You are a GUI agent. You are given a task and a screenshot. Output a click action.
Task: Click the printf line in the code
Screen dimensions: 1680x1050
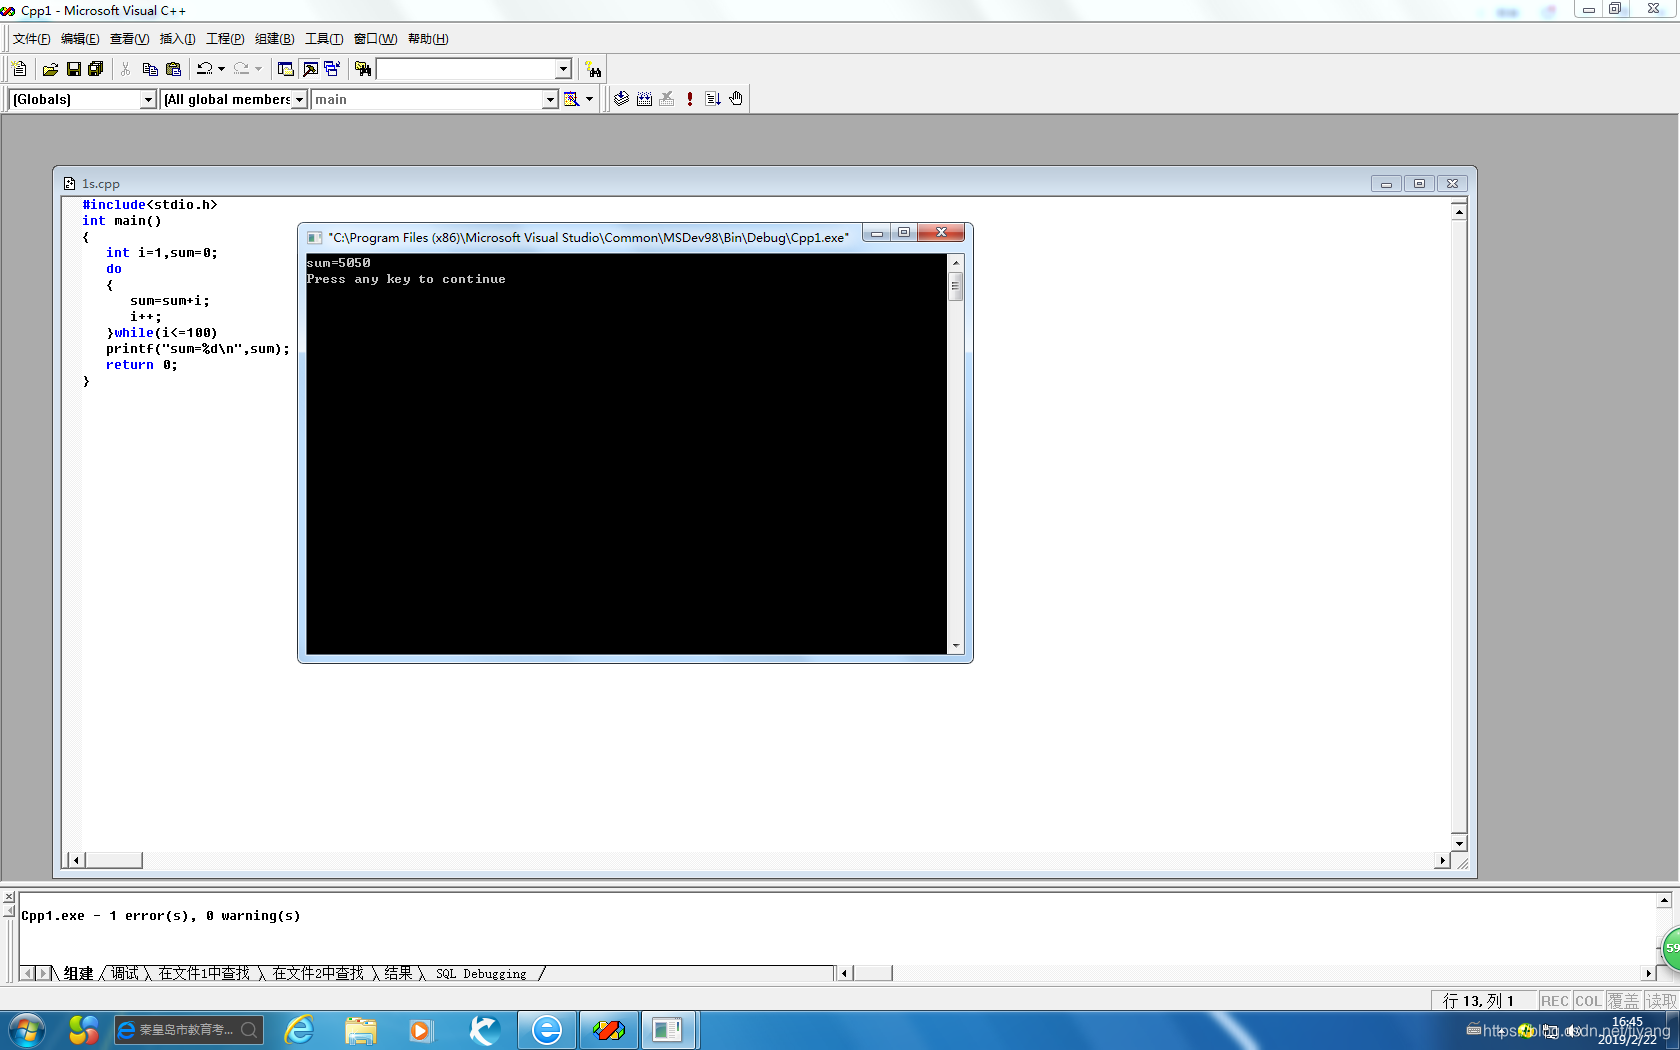[x=197, y=349]
